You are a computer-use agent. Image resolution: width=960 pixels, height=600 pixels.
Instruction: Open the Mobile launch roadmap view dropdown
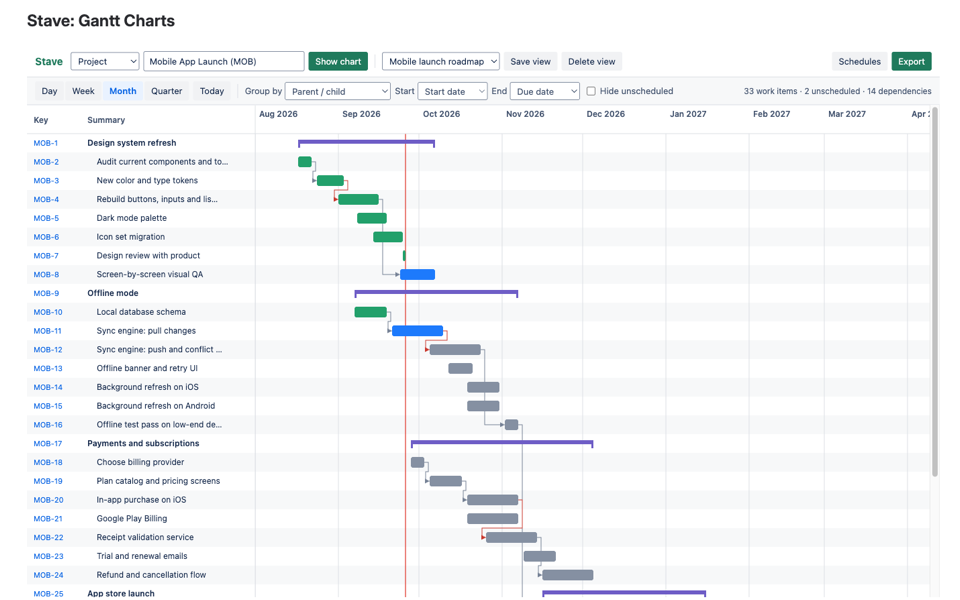point(441,61)
